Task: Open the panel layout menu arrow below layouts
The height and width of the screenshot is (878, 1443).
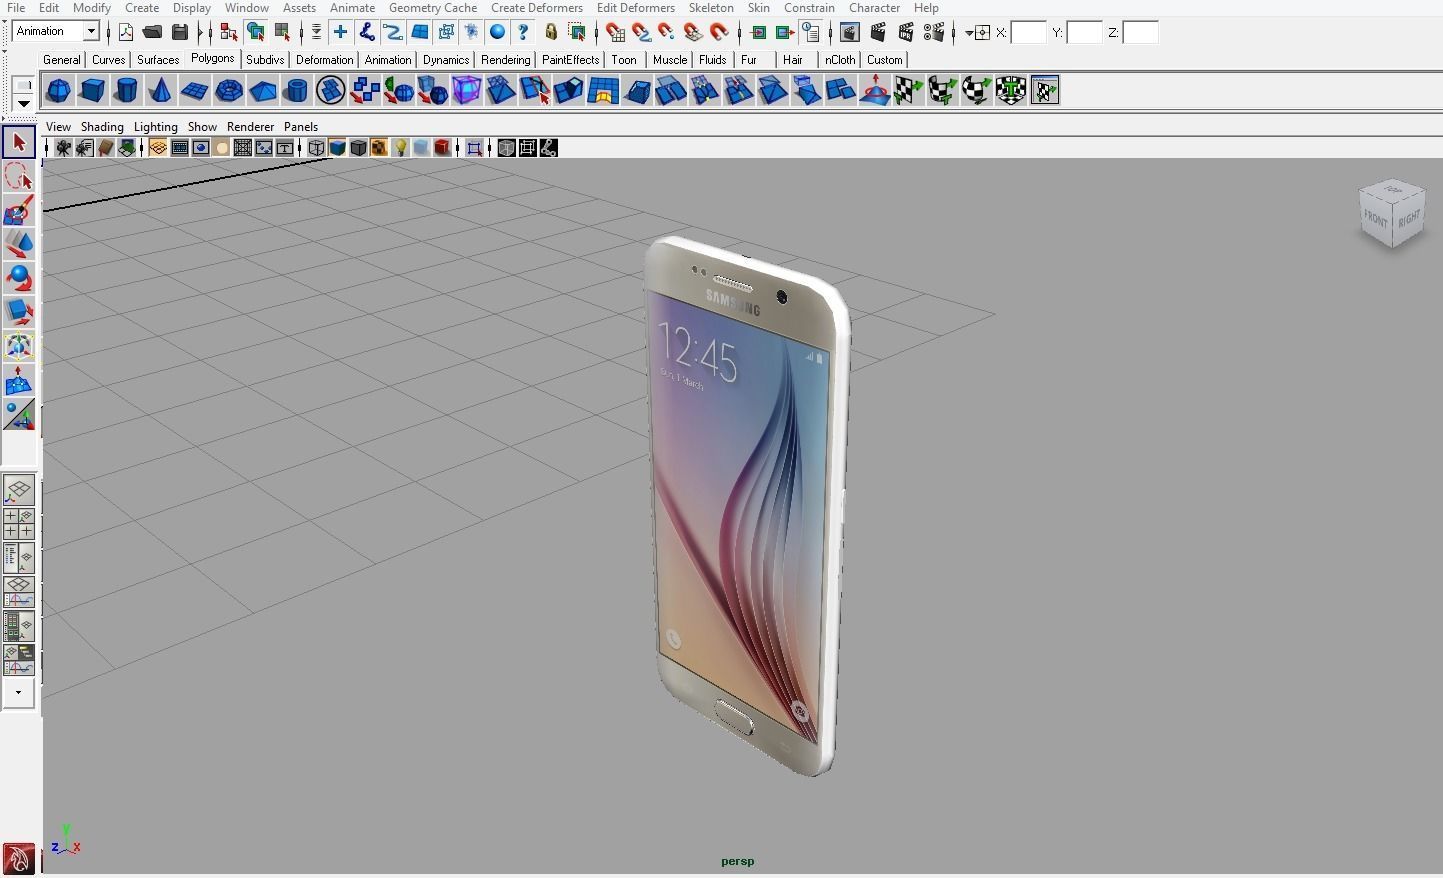Action: [18, 692]
